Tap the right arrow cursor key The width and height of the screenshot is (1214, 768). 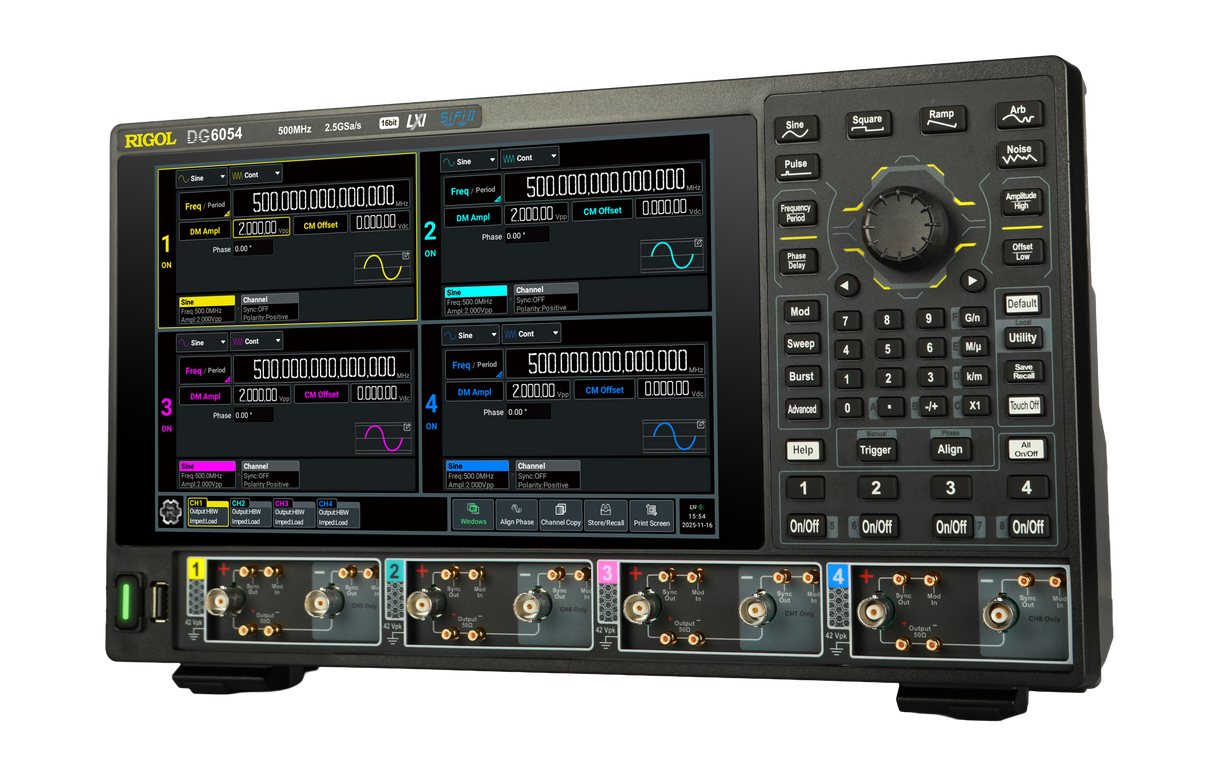971,282
